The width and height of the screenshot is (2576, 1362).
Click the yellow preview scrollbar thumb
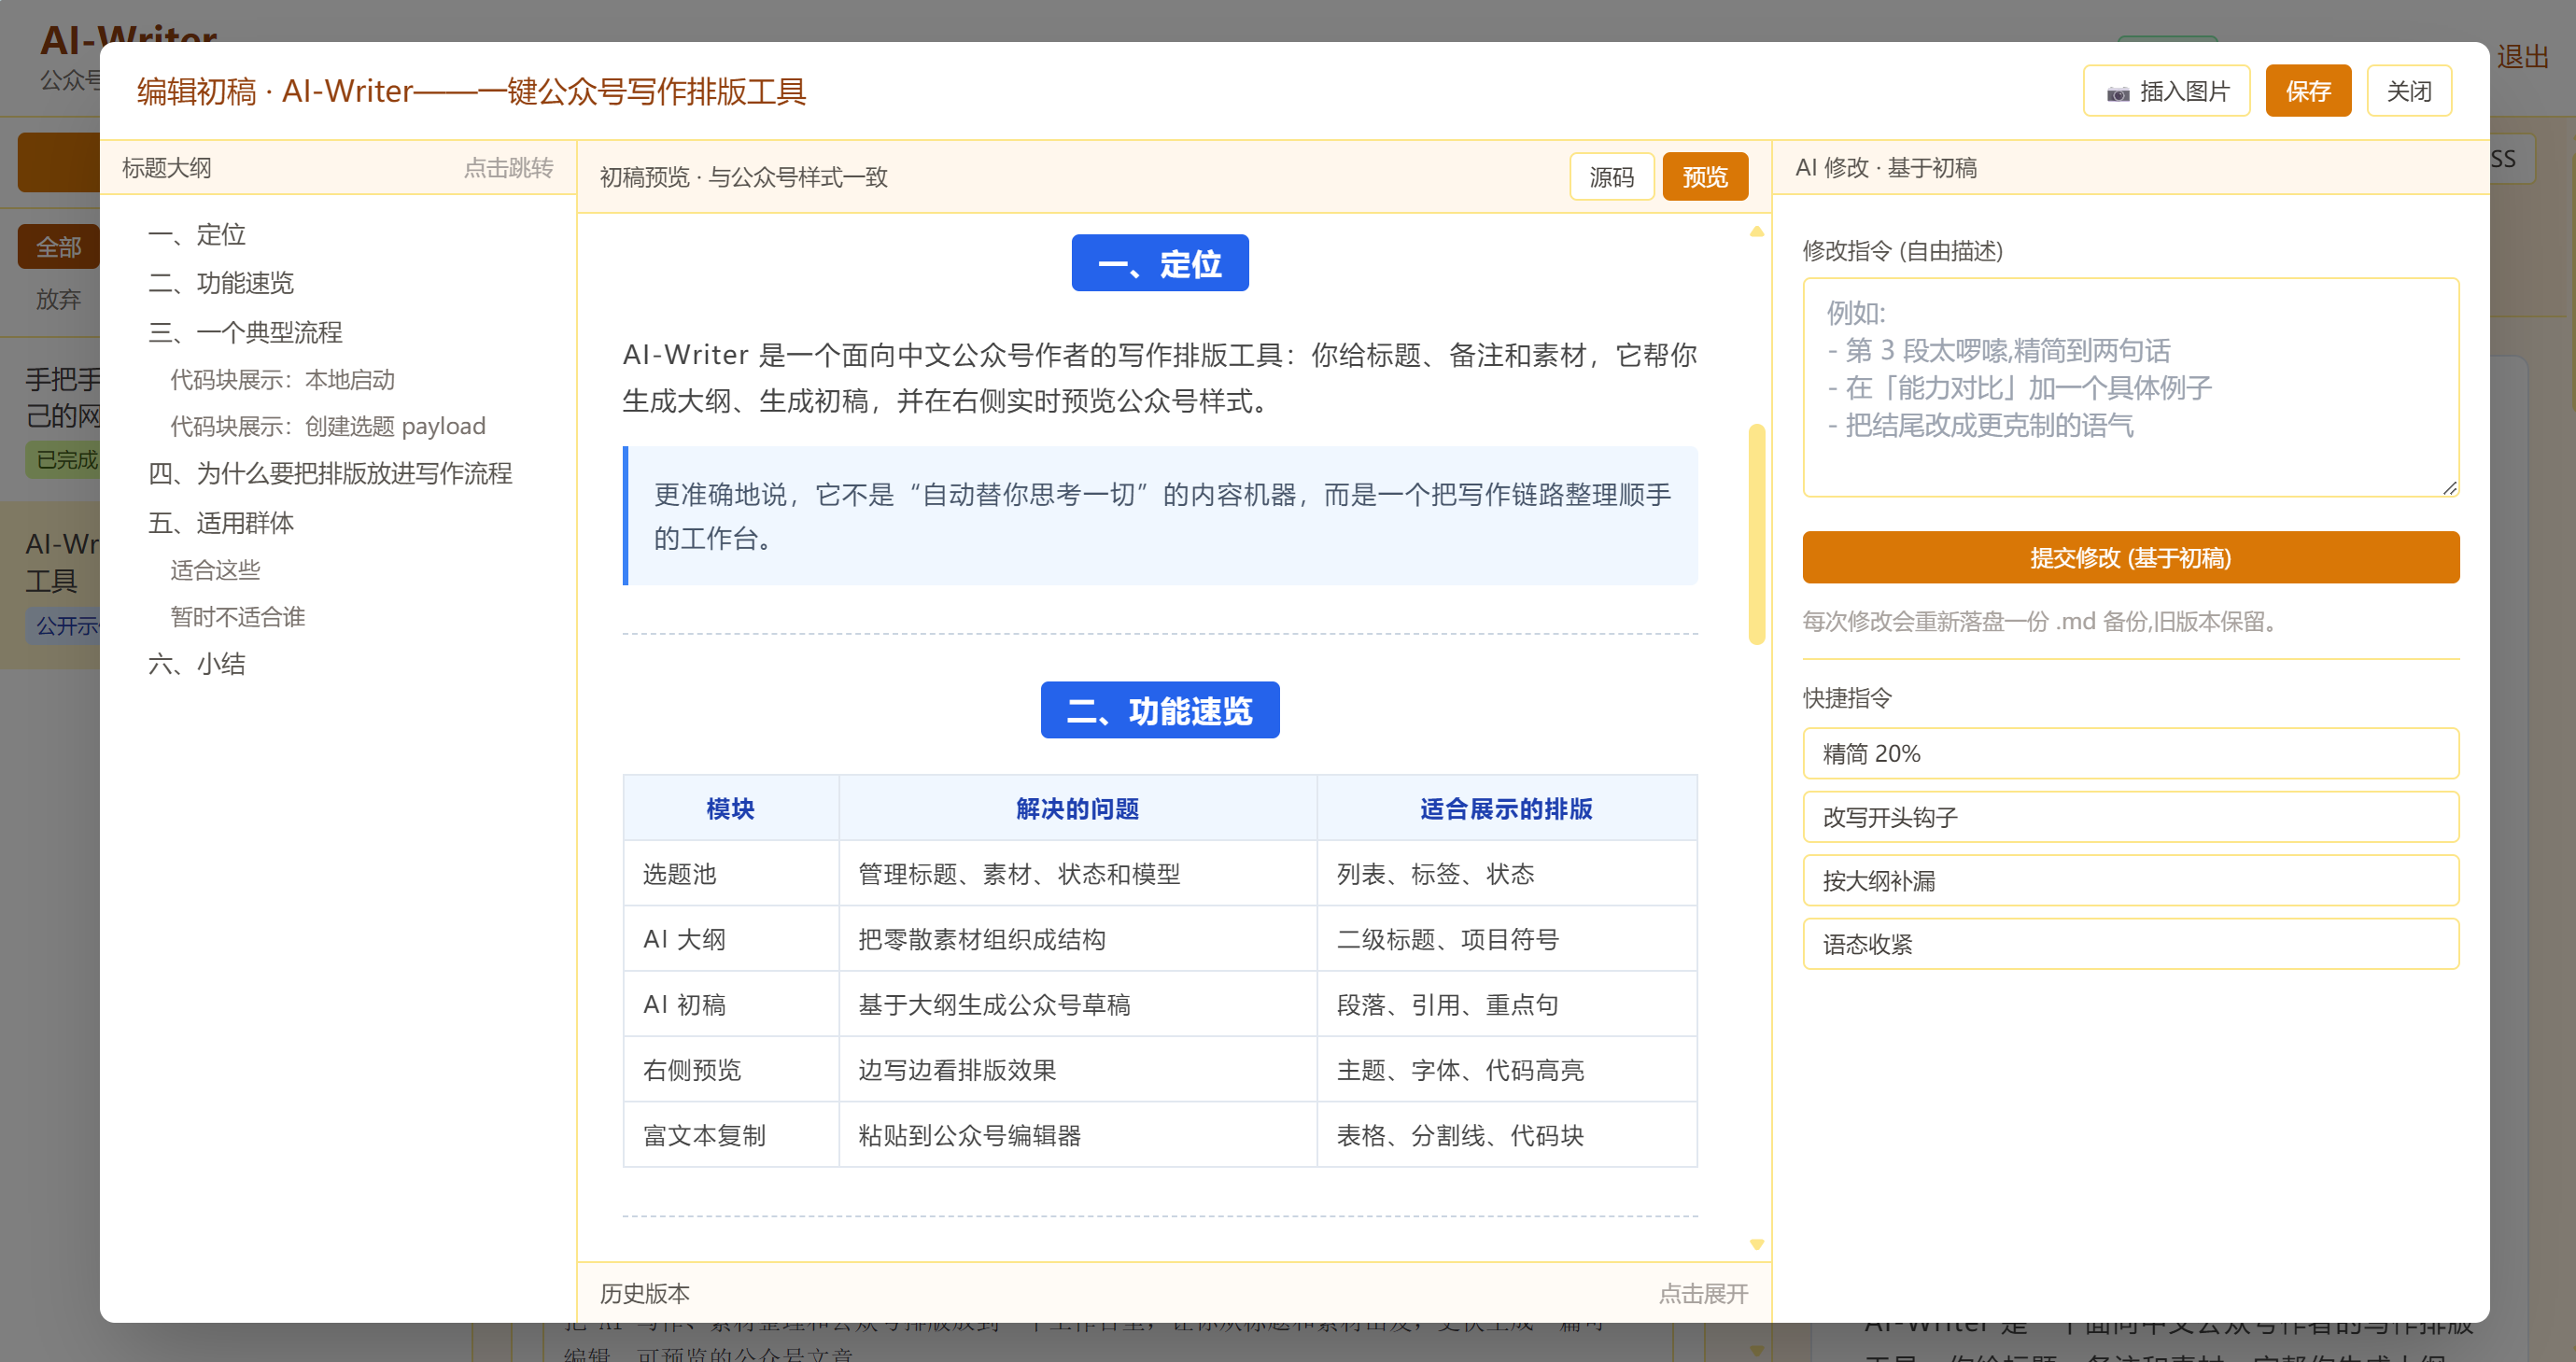(x=1756, y=534)
